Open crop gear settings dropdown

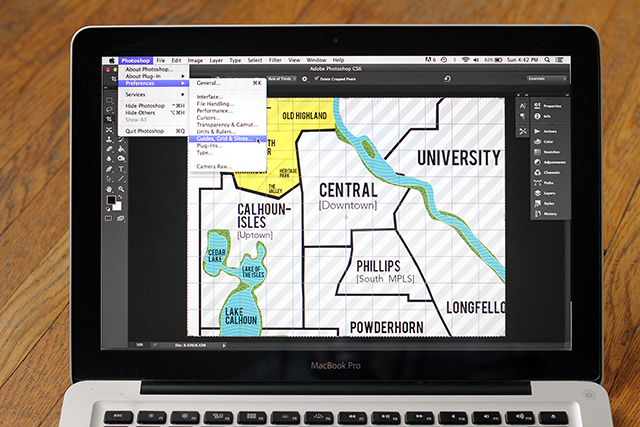304,79
